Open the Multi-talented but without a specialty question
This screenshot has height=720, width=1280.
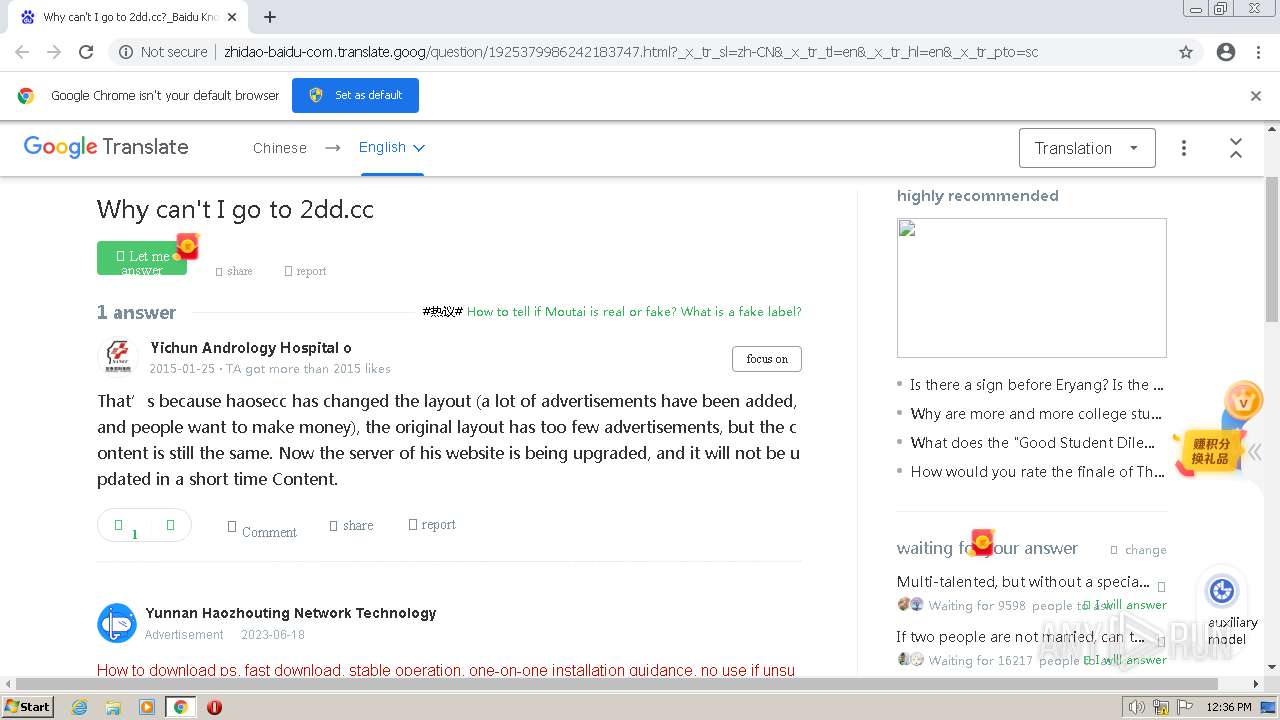[1023, 582]
